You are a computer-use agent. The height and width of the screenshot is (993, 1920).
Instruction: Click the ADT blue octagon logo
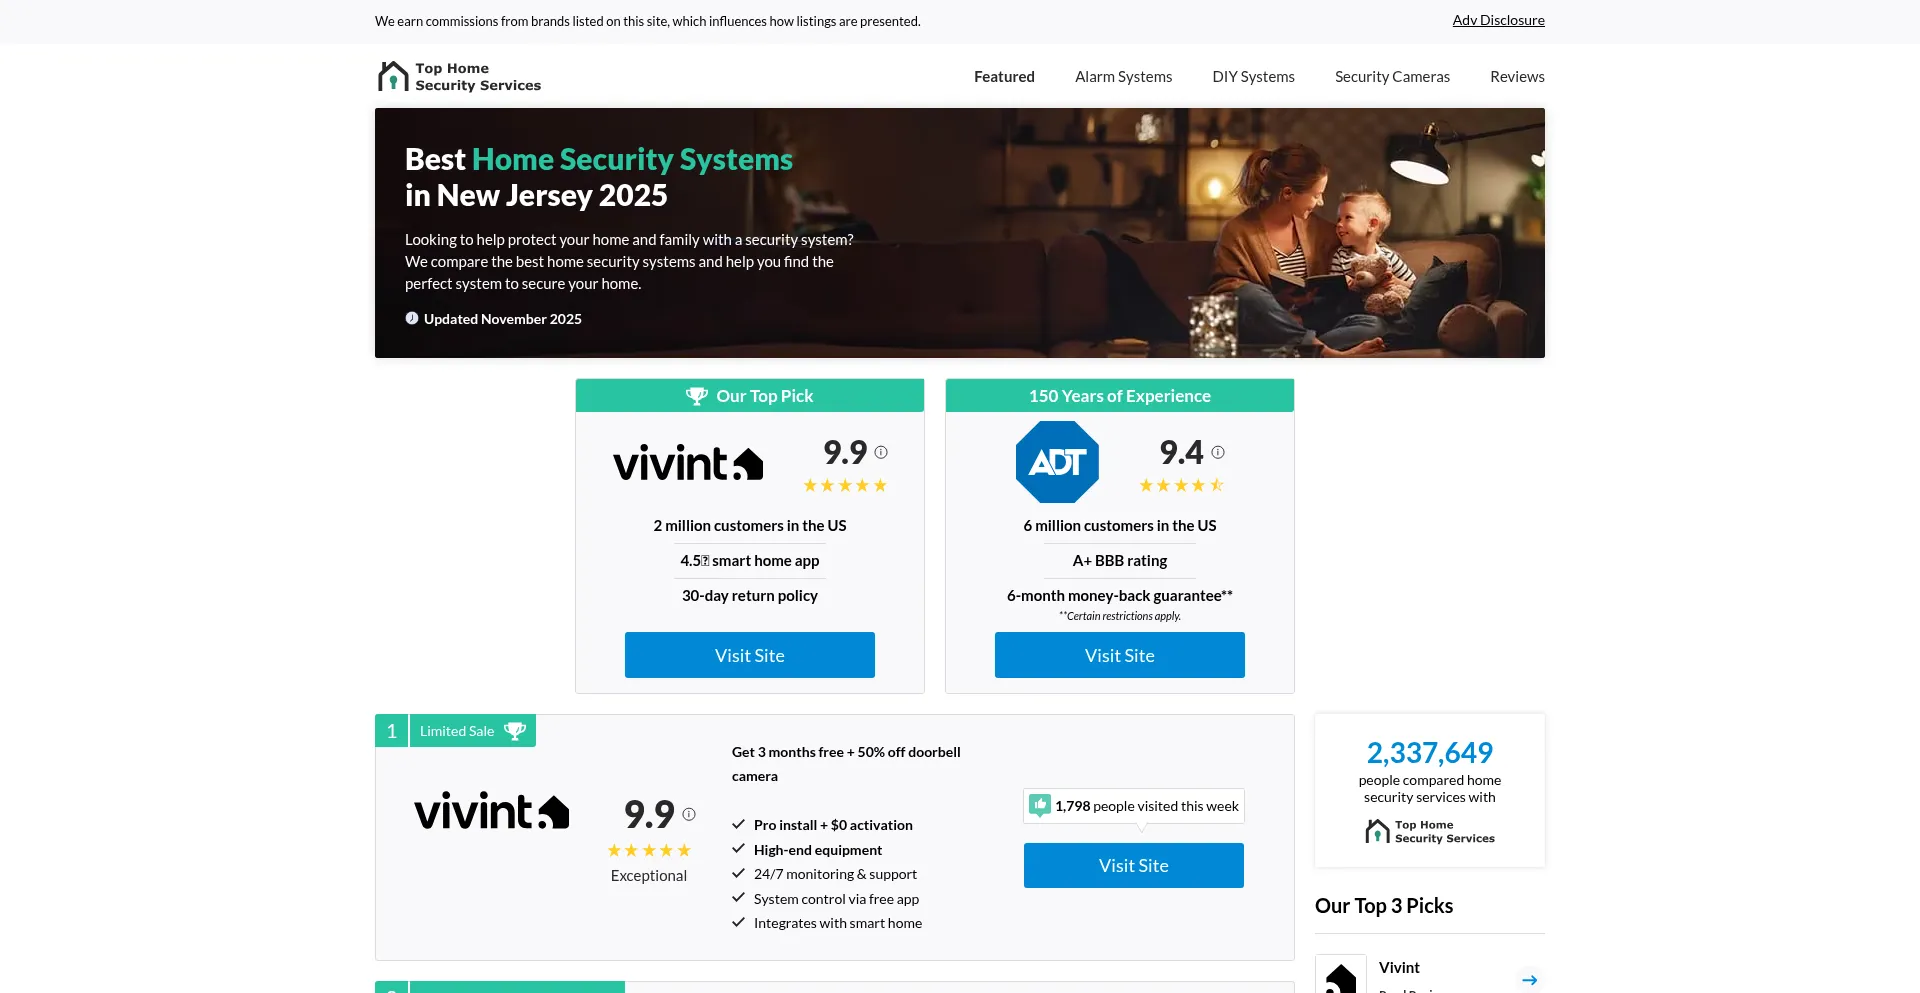click(x=1057, y=462)
